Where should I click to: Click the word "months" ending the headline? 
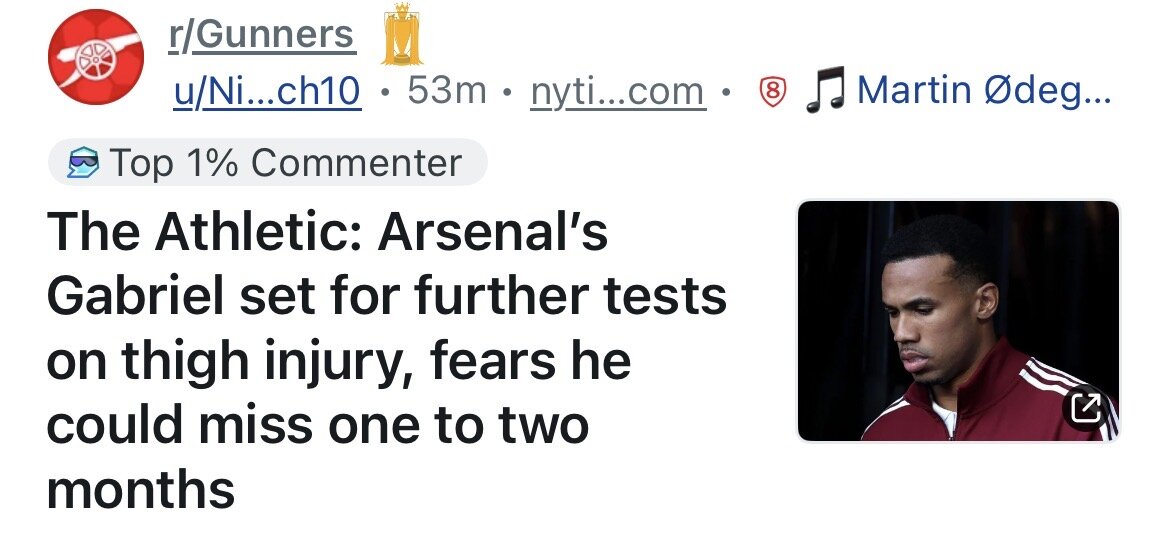[x=140, y=489]
